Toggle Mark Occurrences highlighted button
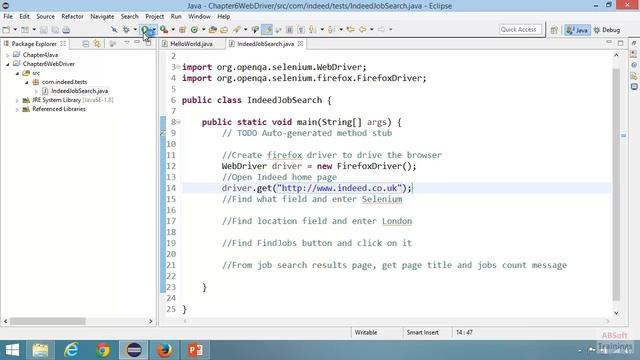 (267, 30)
